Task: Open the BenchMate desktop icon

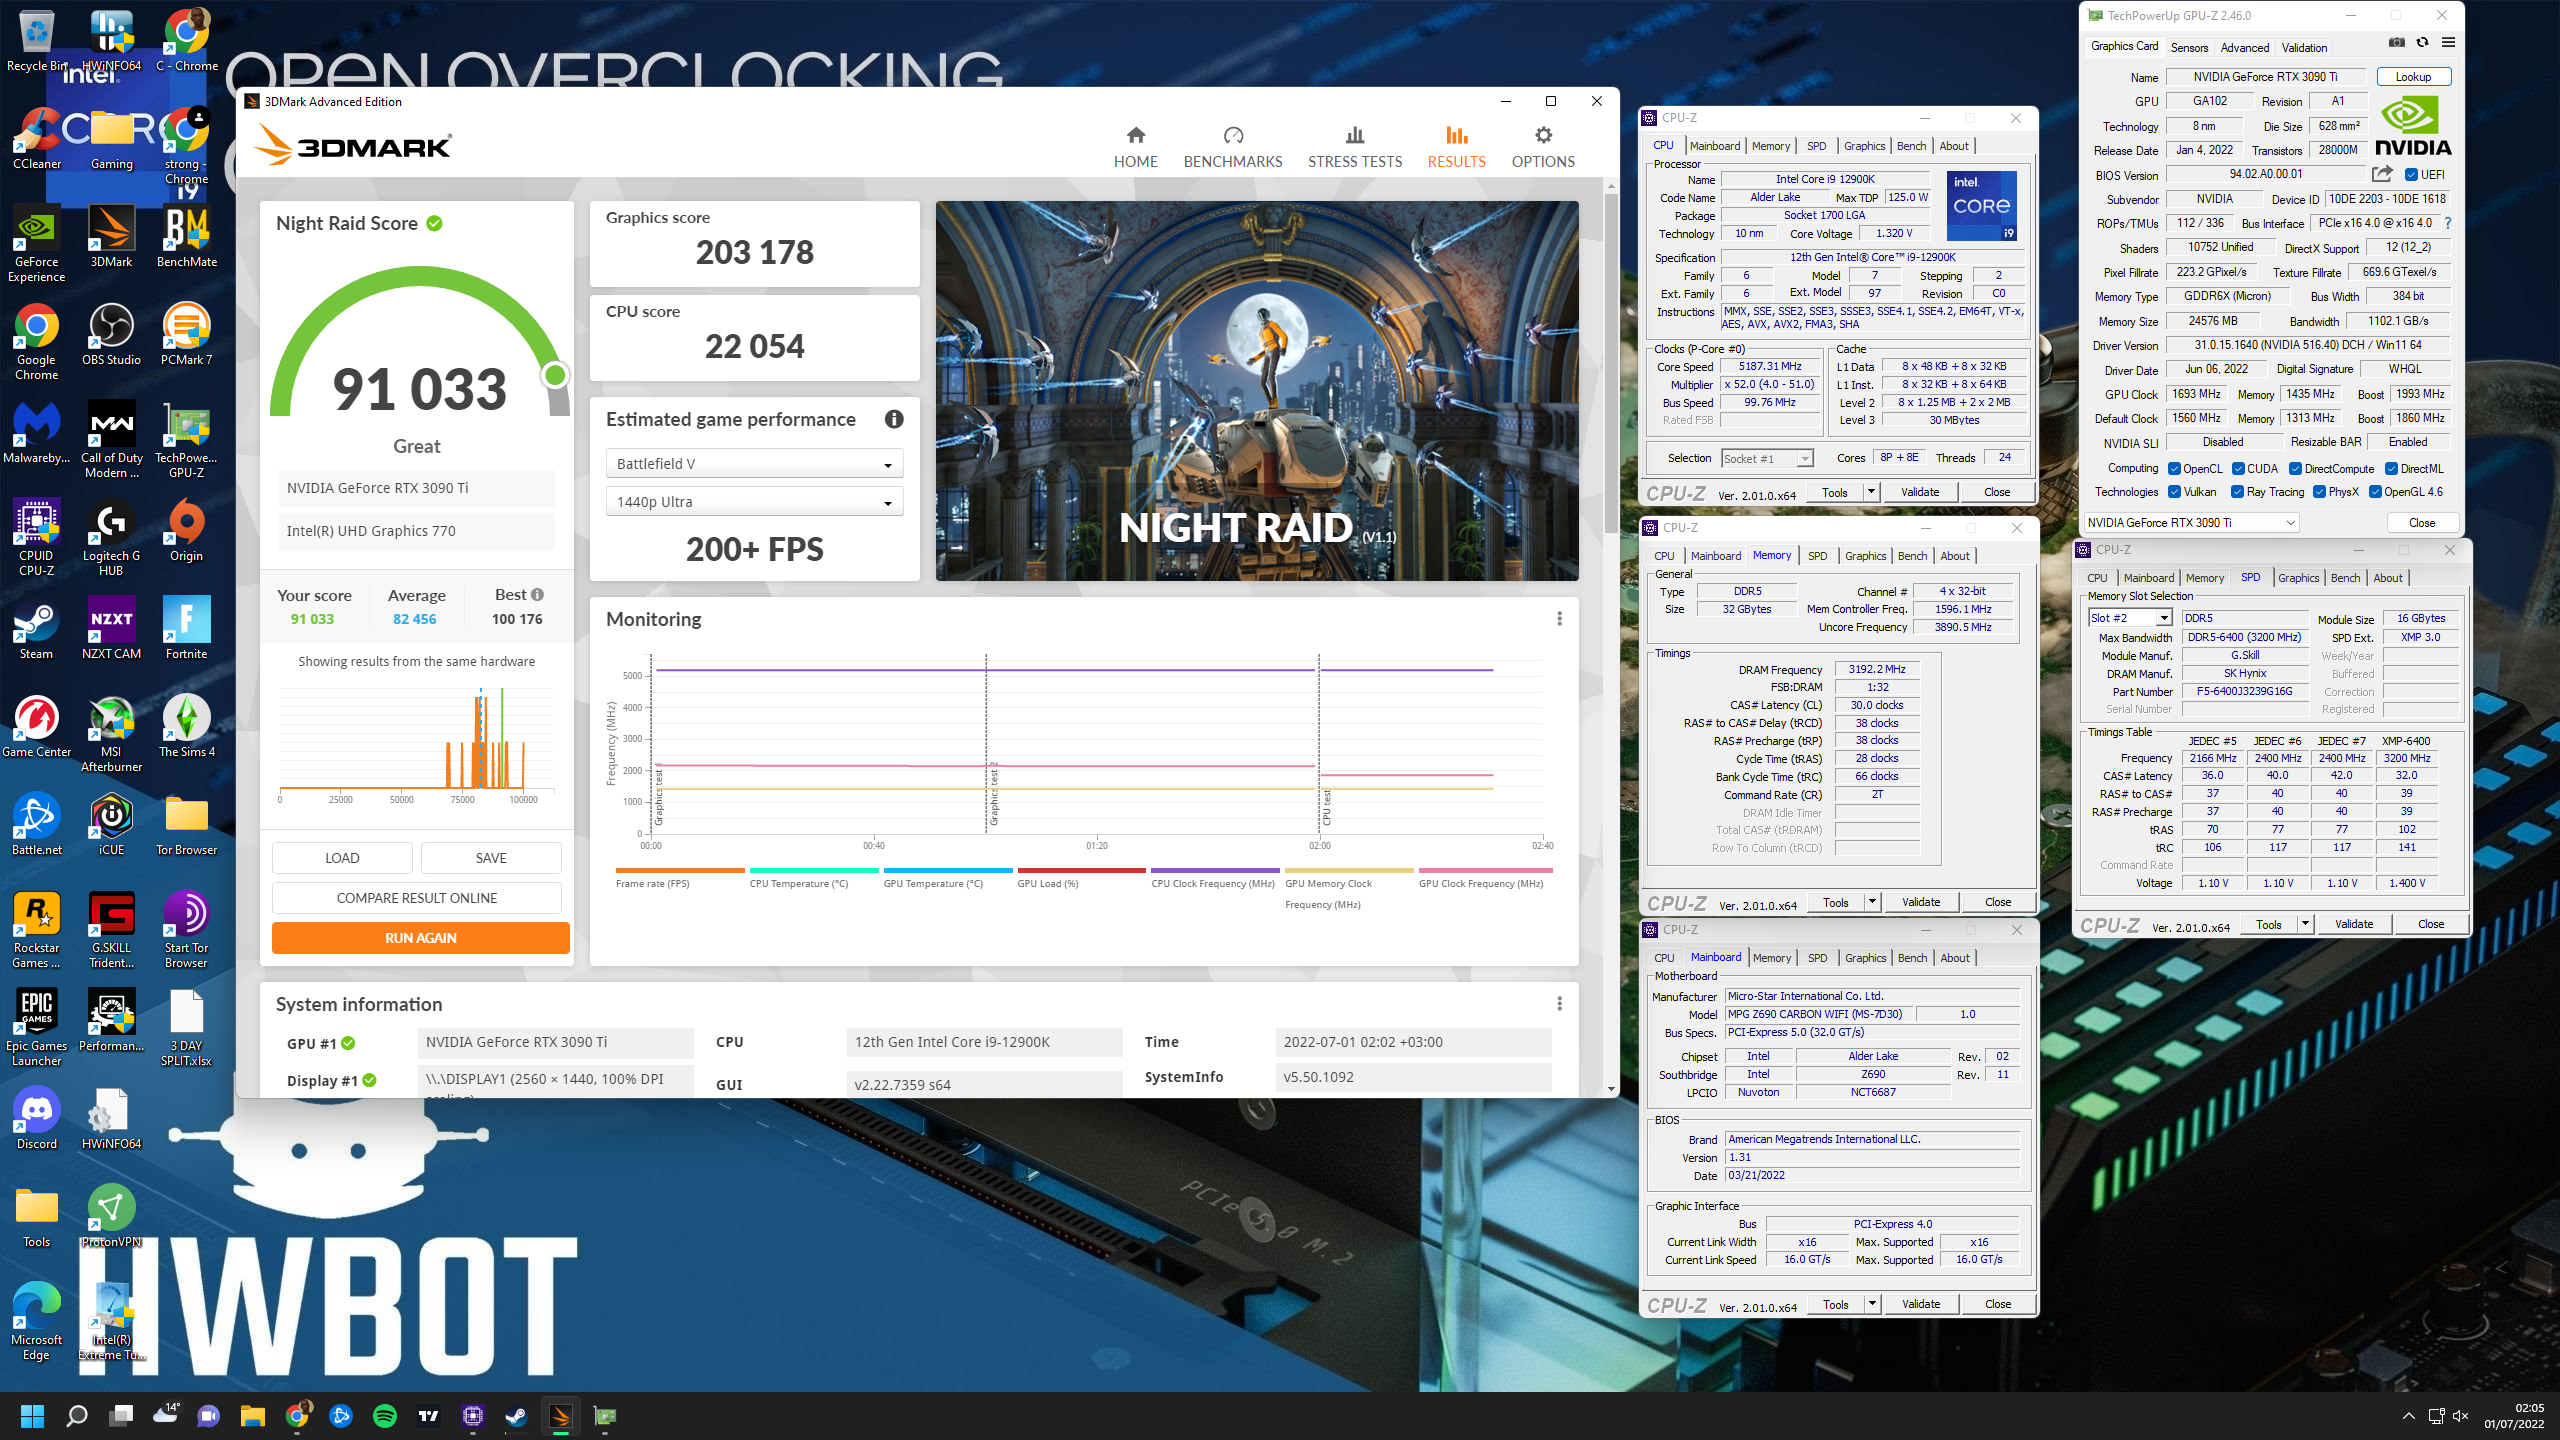Action: point(186,237)
